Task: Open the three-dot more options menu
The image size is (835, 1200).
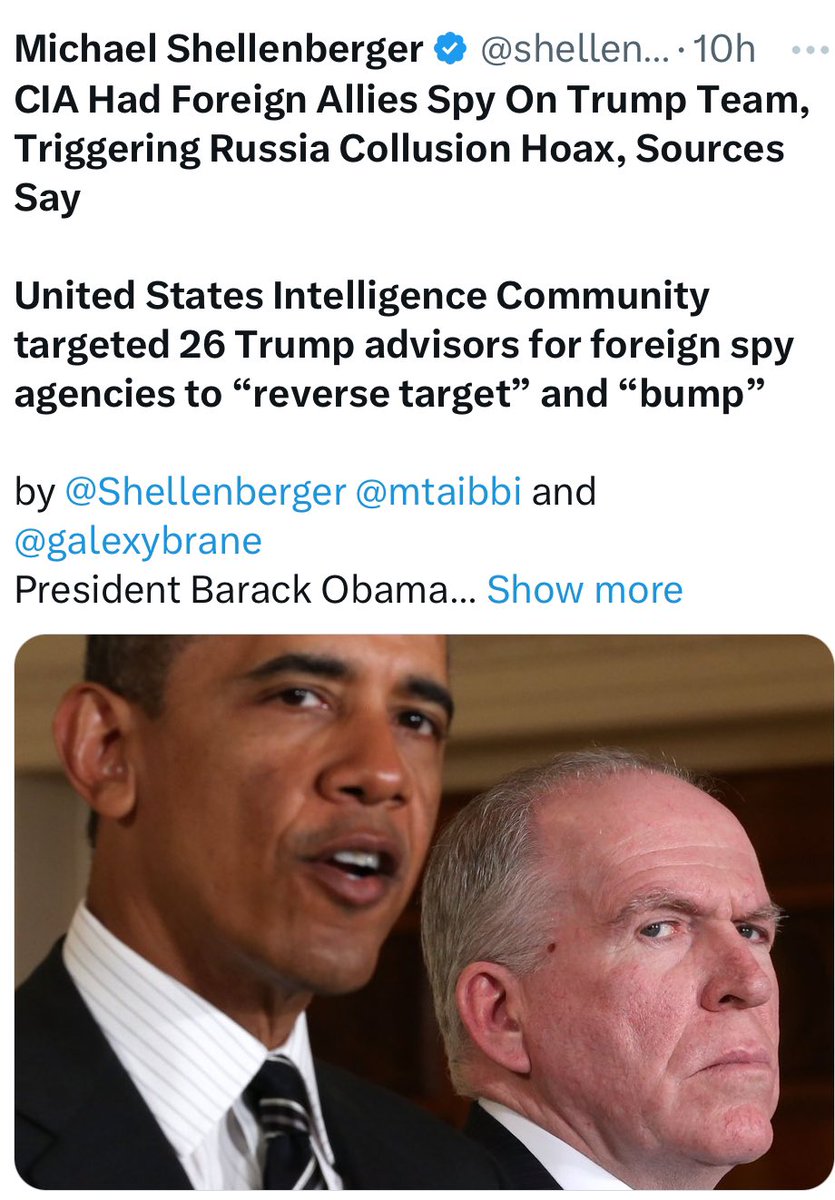Action: coord(809,48)
